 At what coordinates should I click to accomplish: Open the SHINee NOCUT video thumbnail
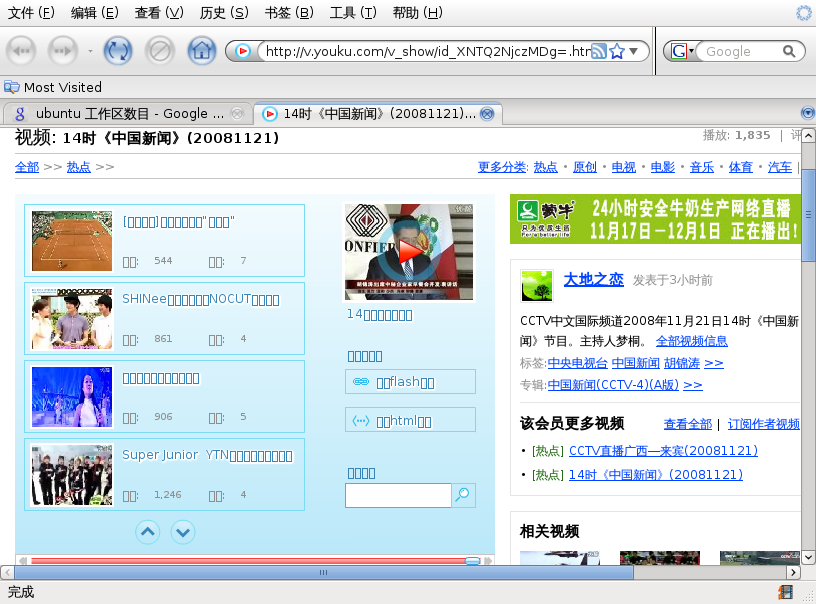[72, 319]
